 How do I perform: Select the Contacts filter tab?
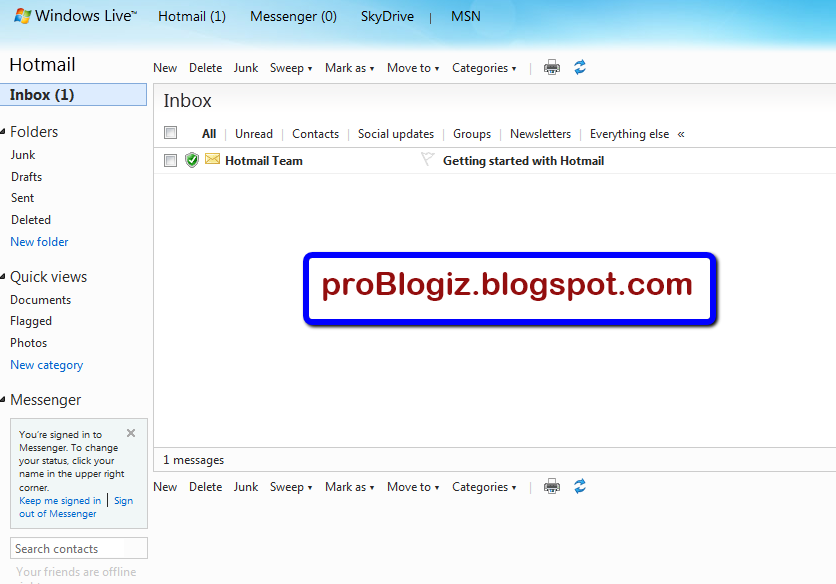coord(315,134)
